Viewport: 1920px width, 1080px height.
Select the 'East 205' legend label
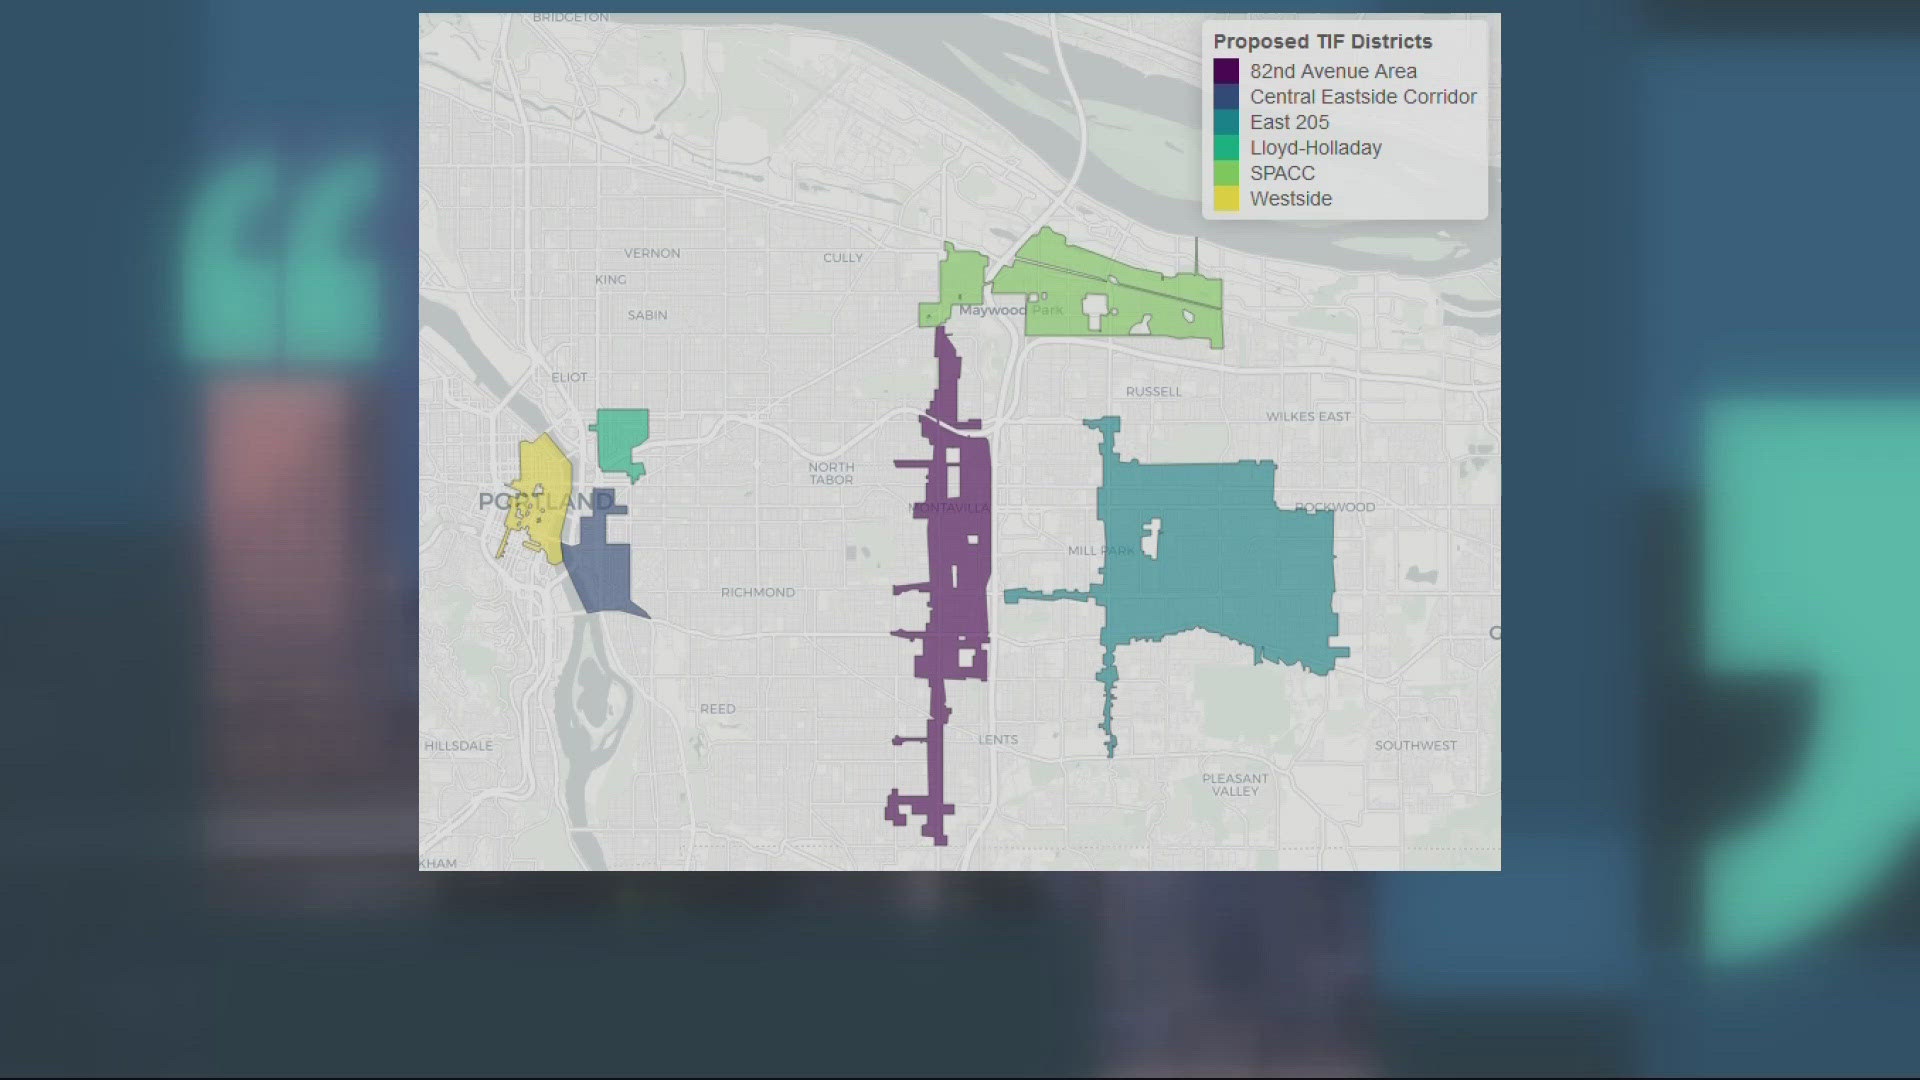click(1289, 122)
